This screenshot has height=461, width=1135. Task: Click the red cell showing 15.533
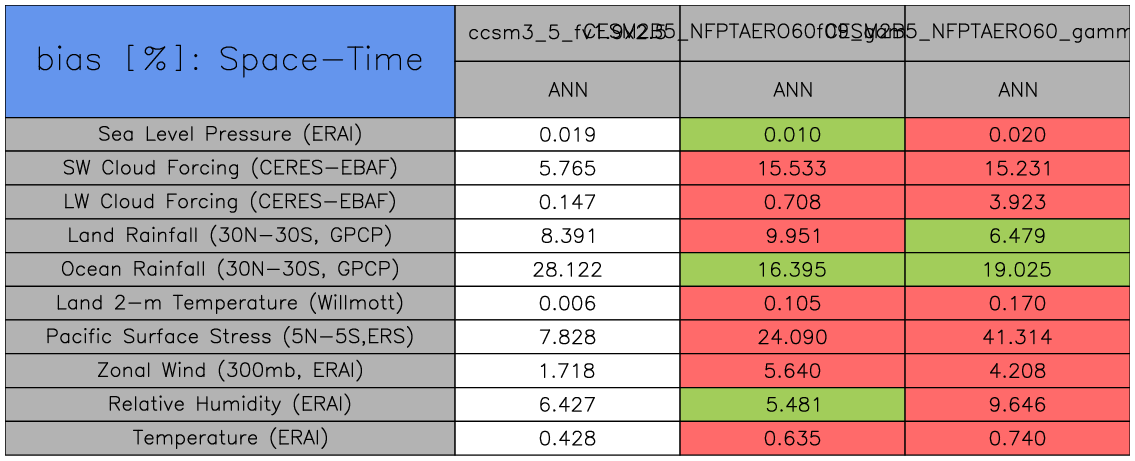[792, 168]
